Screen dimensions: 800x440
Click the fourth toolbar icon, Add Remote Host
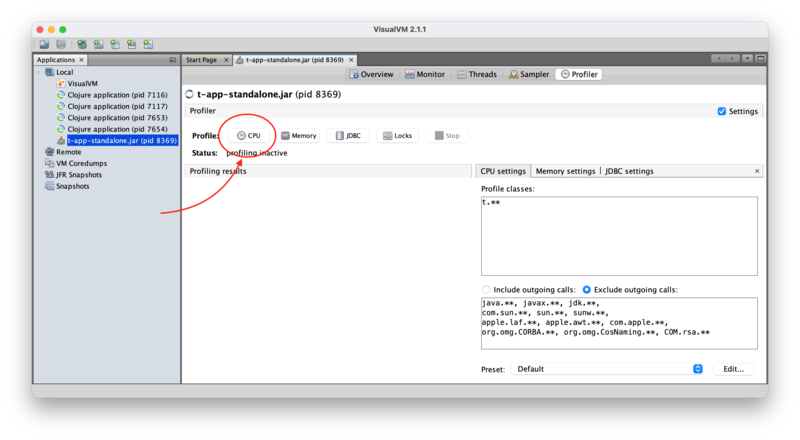(98, 44)
